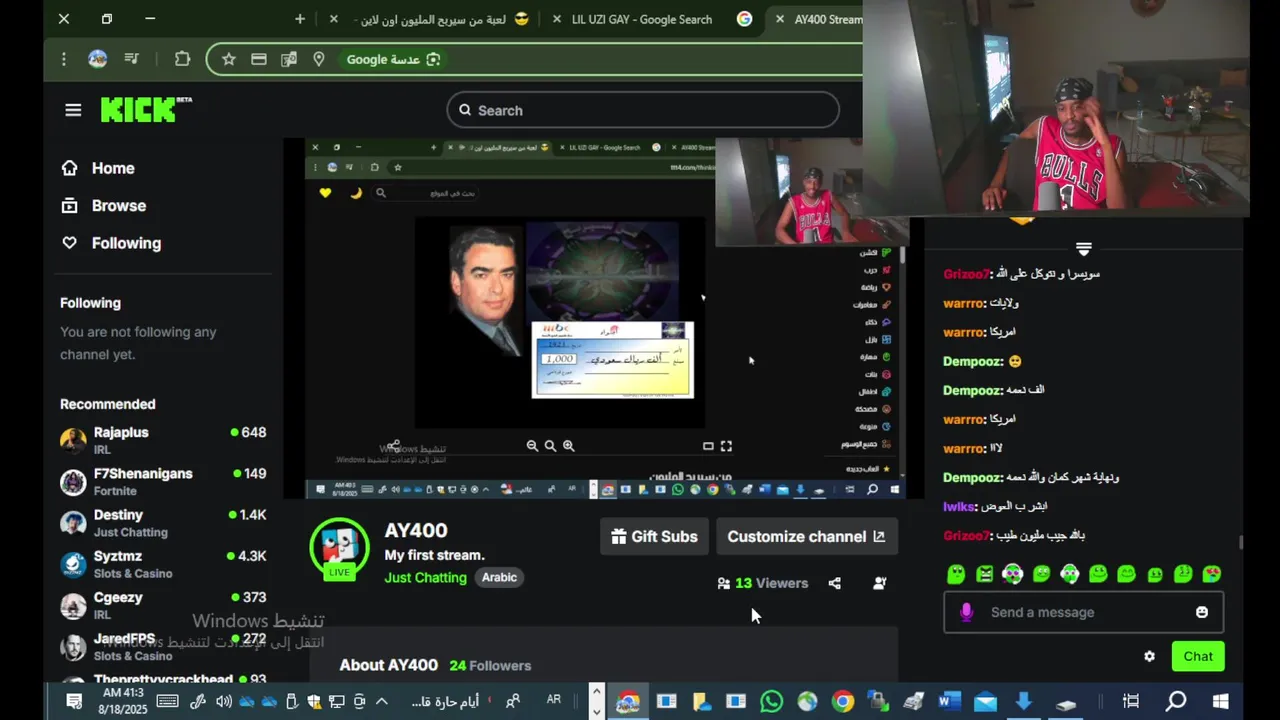Viewport: 1280px width, 720px height.
Task: Open chat settings gear
Action: [1149, 656]
